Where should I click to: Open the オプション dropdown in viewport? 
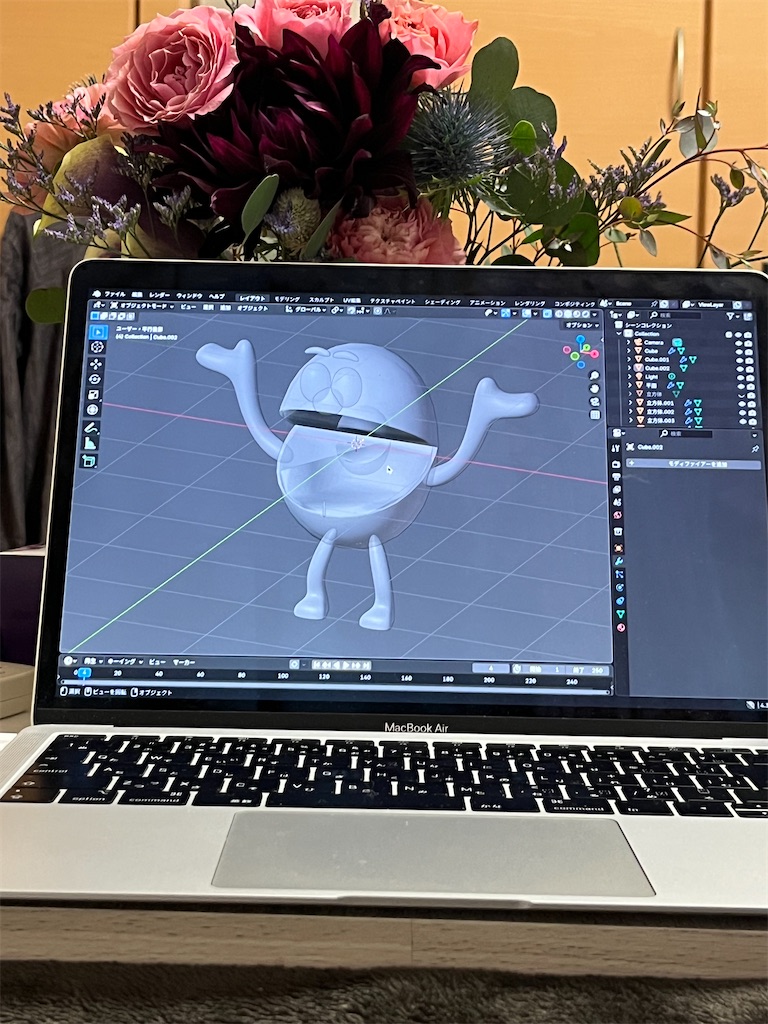coord(583,325)
